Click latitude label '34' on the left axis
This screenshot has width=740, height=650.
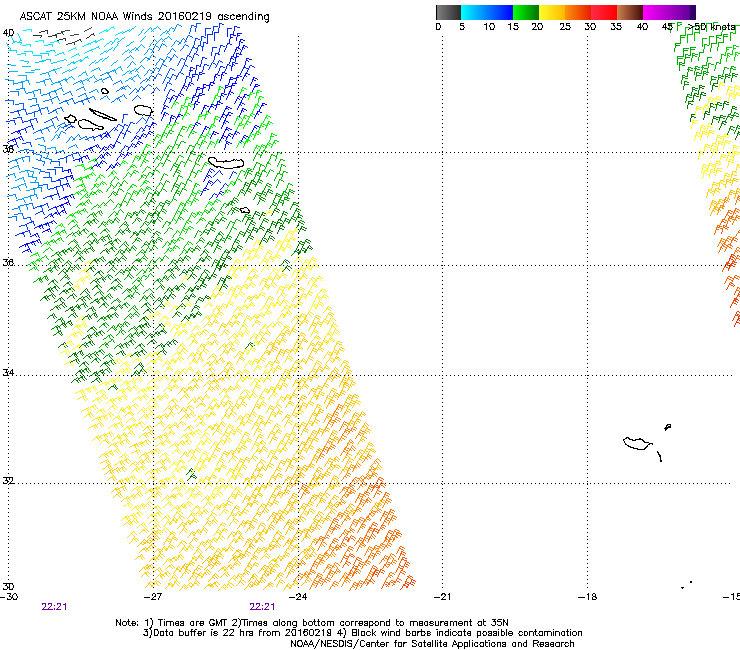coord(8,373)
